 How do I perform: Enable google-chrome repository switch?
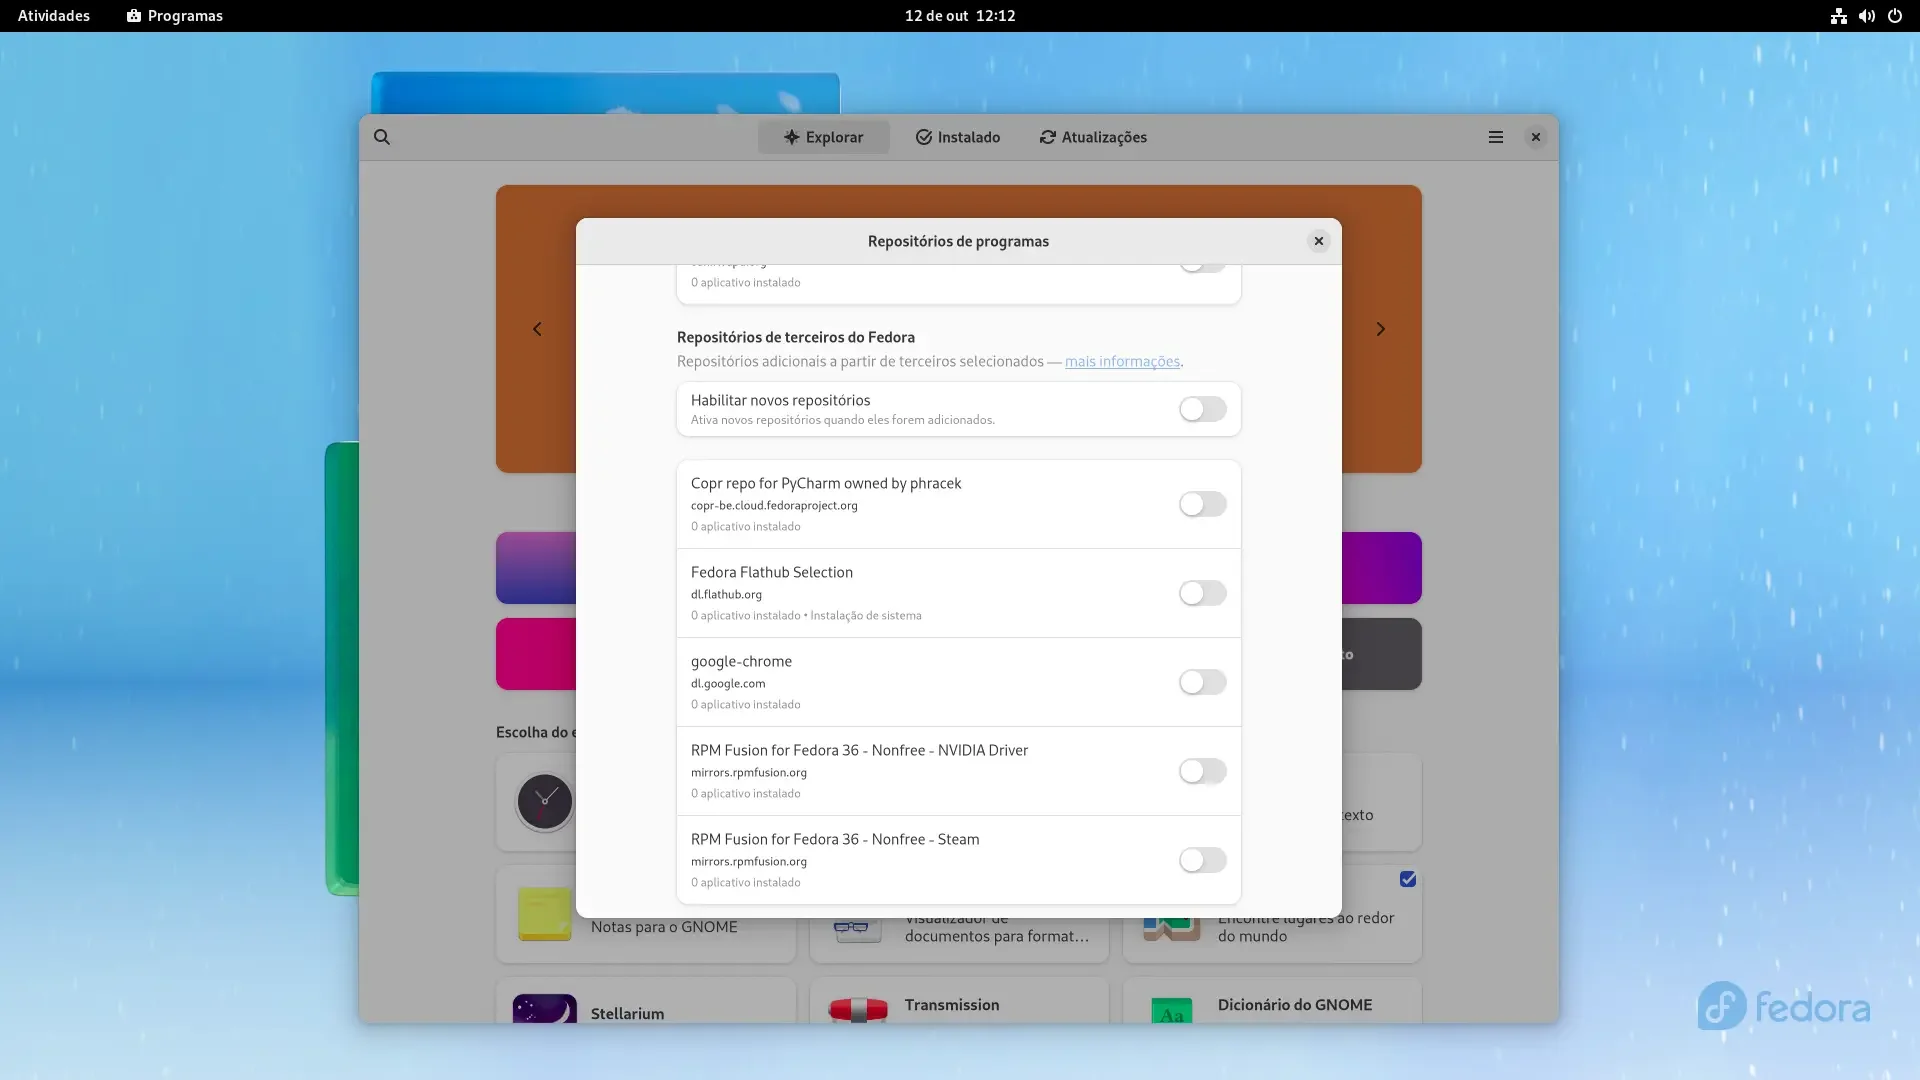[x=1202, y=682]
